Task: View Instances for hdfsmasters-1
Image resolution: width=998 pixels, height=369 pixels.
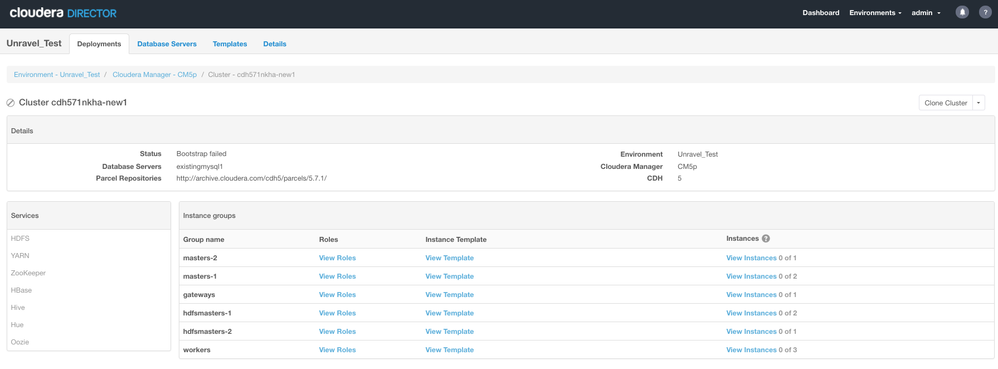Action: [751, 314]
